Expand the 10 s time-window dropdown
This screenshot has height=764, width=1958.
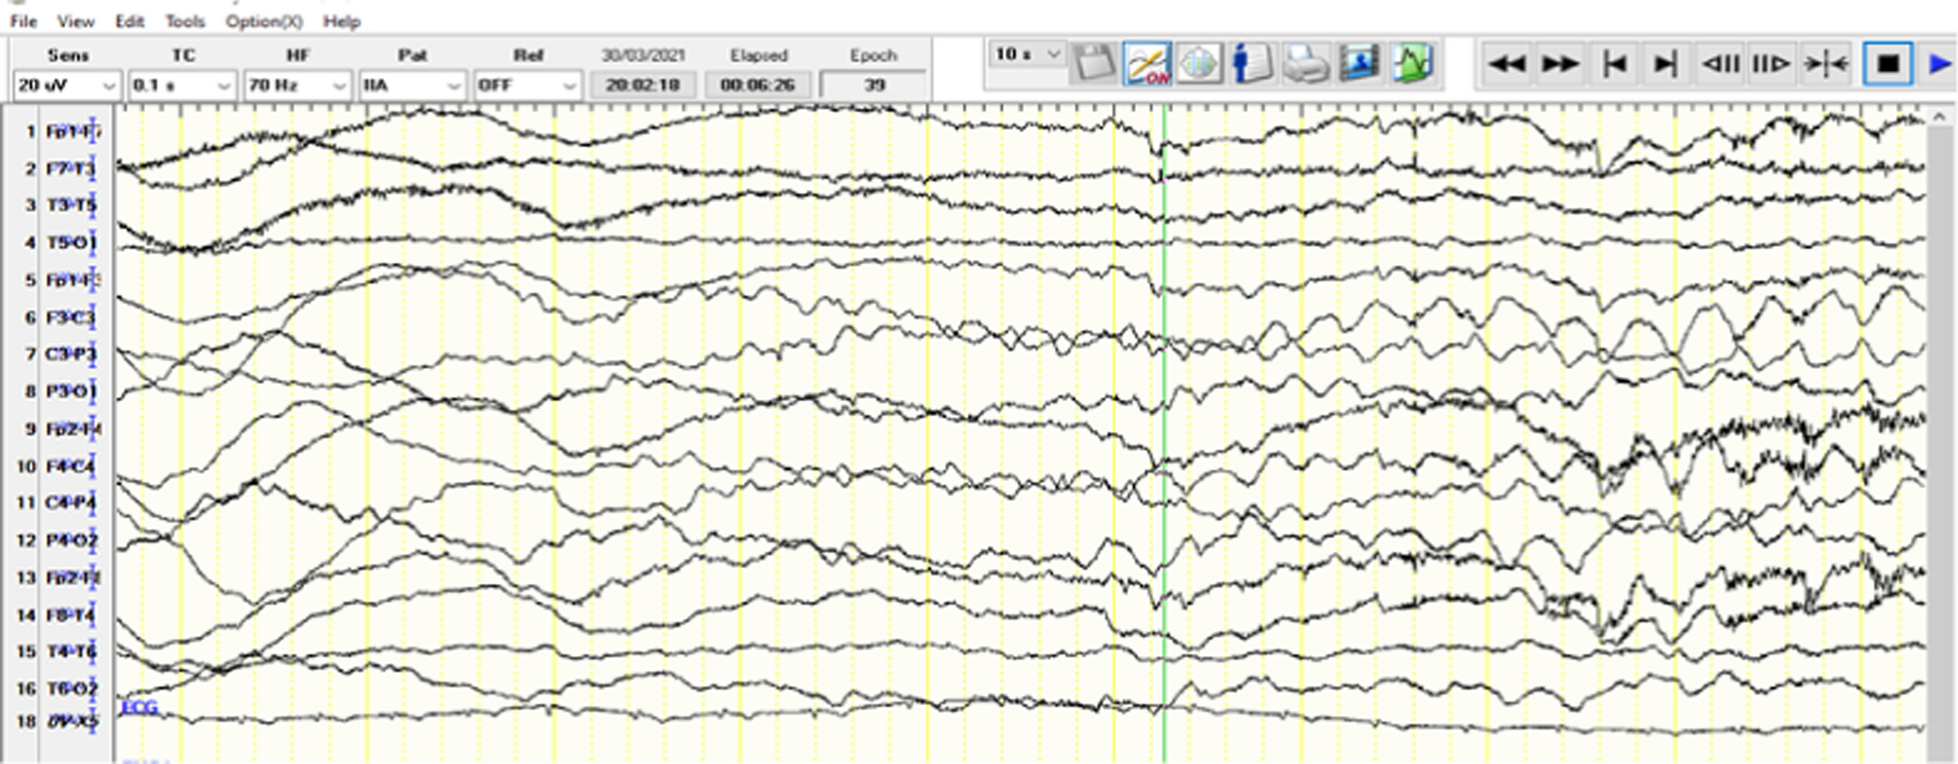pyautogui.click(x=1027, y=54)
